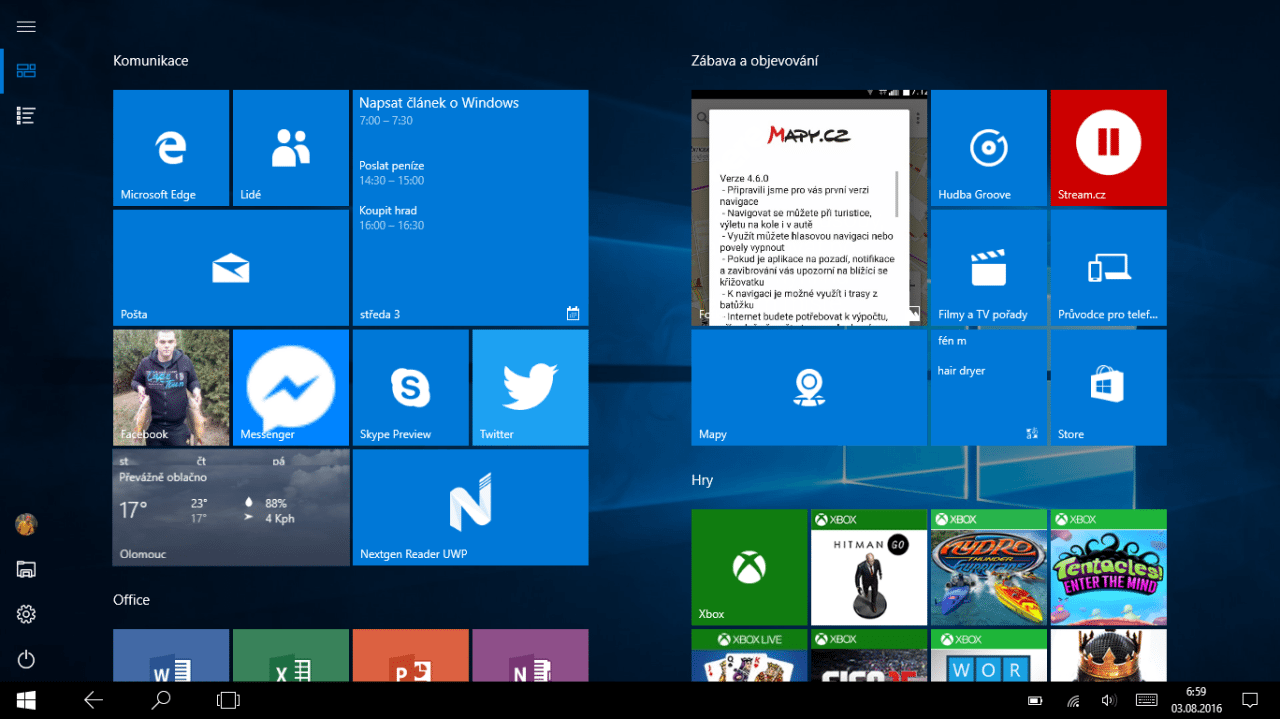
Task: Open the OneNote tile in Office group
Action: [x=530, y=655]
